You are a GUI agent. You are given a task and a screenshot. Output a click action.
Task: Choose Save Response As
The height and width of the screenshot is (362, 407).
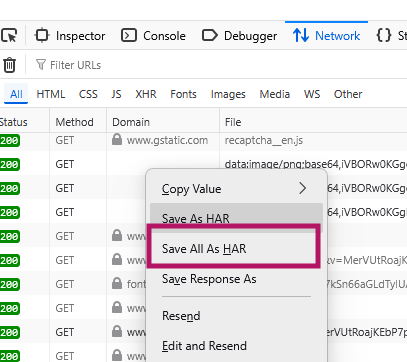(x=236, y=279)
